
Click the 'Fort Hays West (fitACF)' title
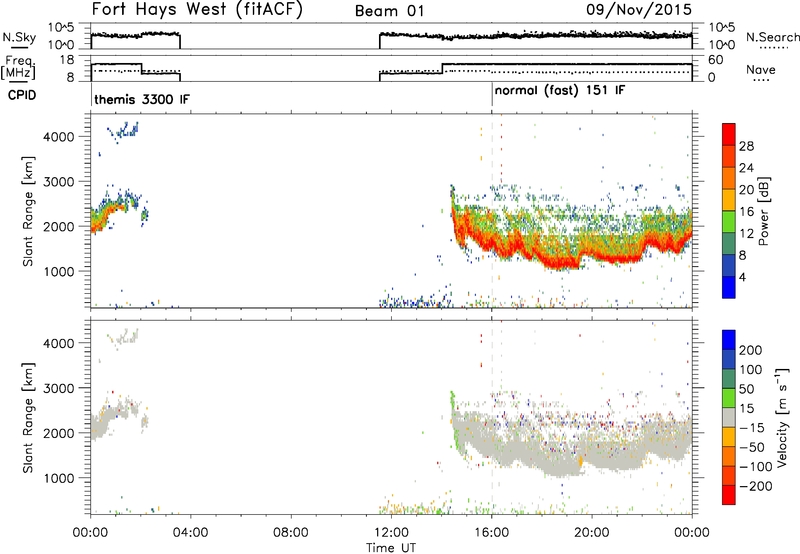pos(197,10)
